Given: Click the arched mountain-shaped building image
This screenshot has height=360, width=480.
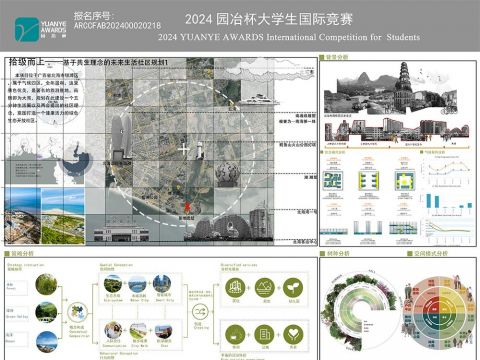Looking at the screenshot, I should click(x=222, y=227).
